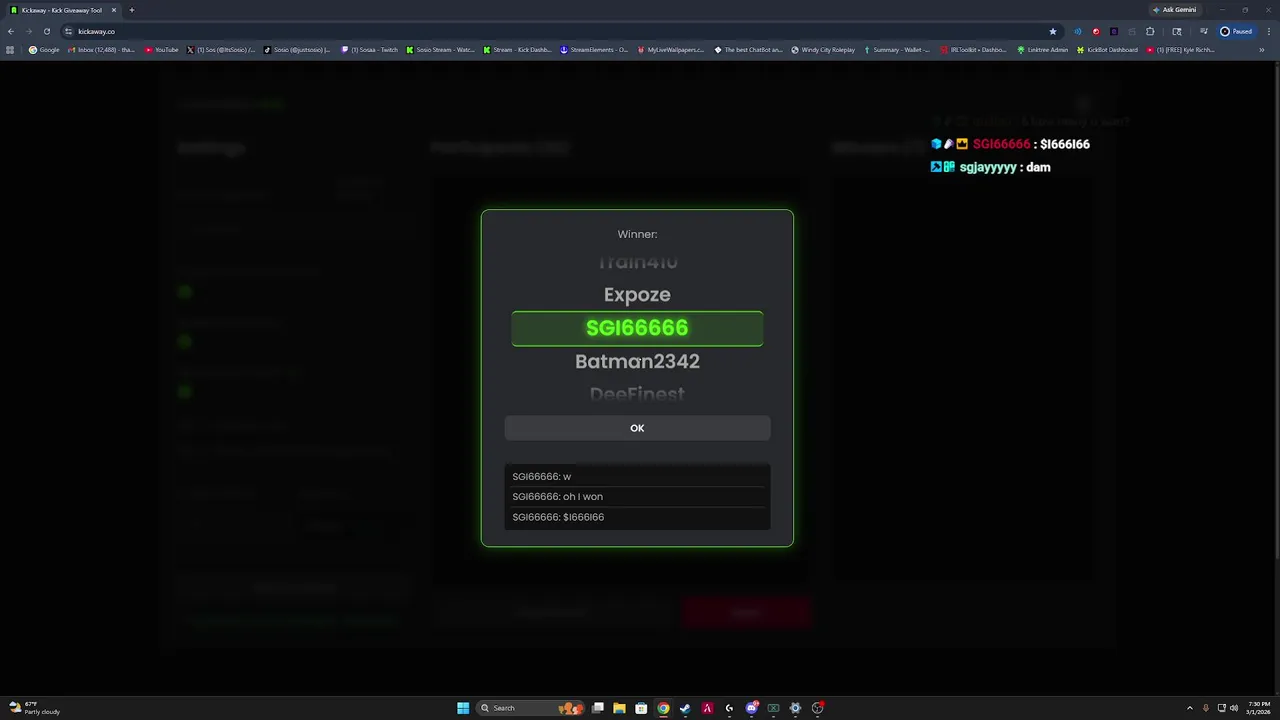This screenshot has width=1280, height=720.
Task: Open red circular extension icon
Action: (x=1096, y=31)
